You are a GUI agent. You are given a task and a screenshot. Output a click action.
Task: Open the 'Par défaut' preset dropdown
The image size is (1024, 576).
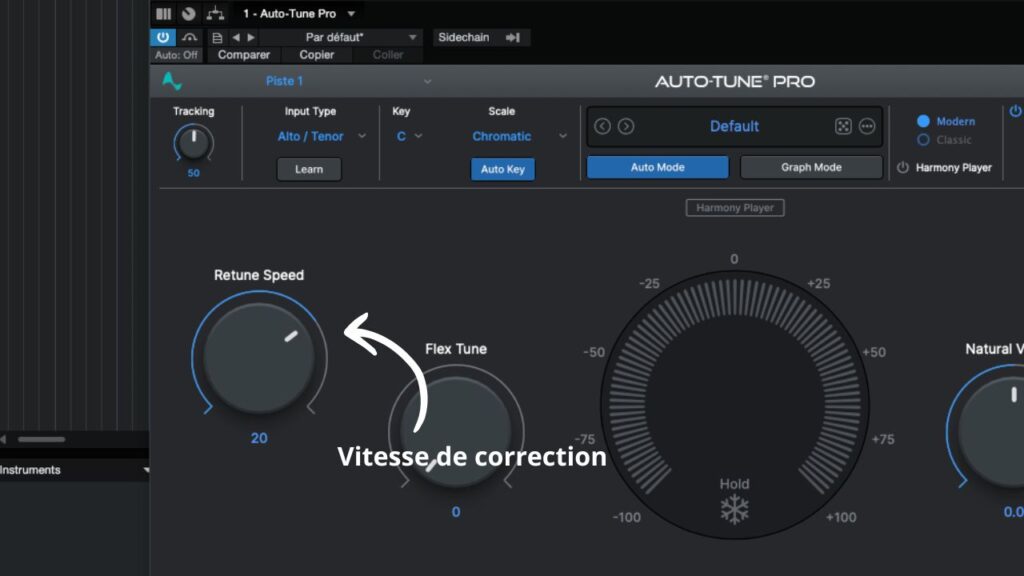click(341, 37)
